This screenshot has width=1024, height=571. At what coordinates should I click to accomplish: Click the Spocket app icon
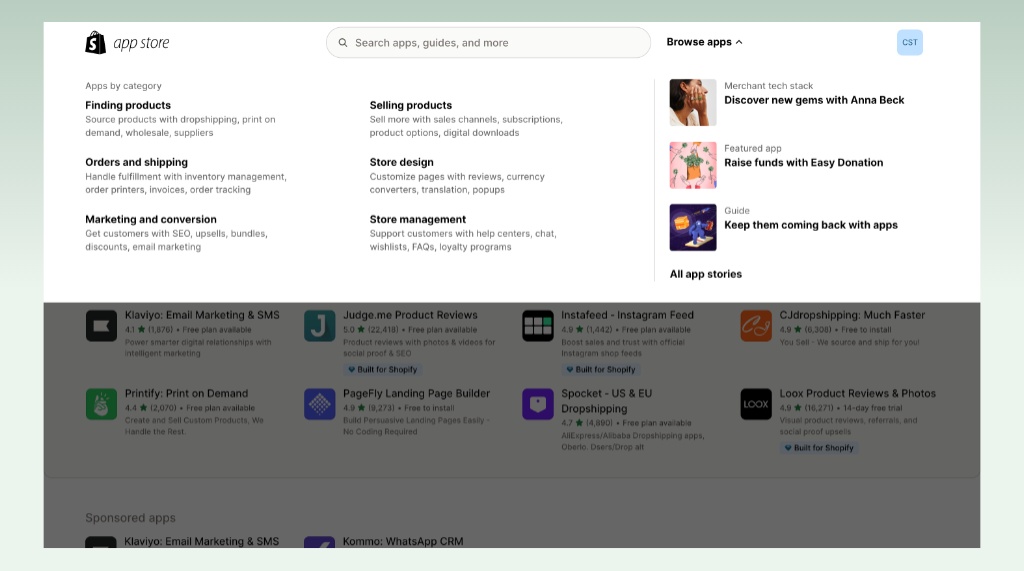coord(537,404)
